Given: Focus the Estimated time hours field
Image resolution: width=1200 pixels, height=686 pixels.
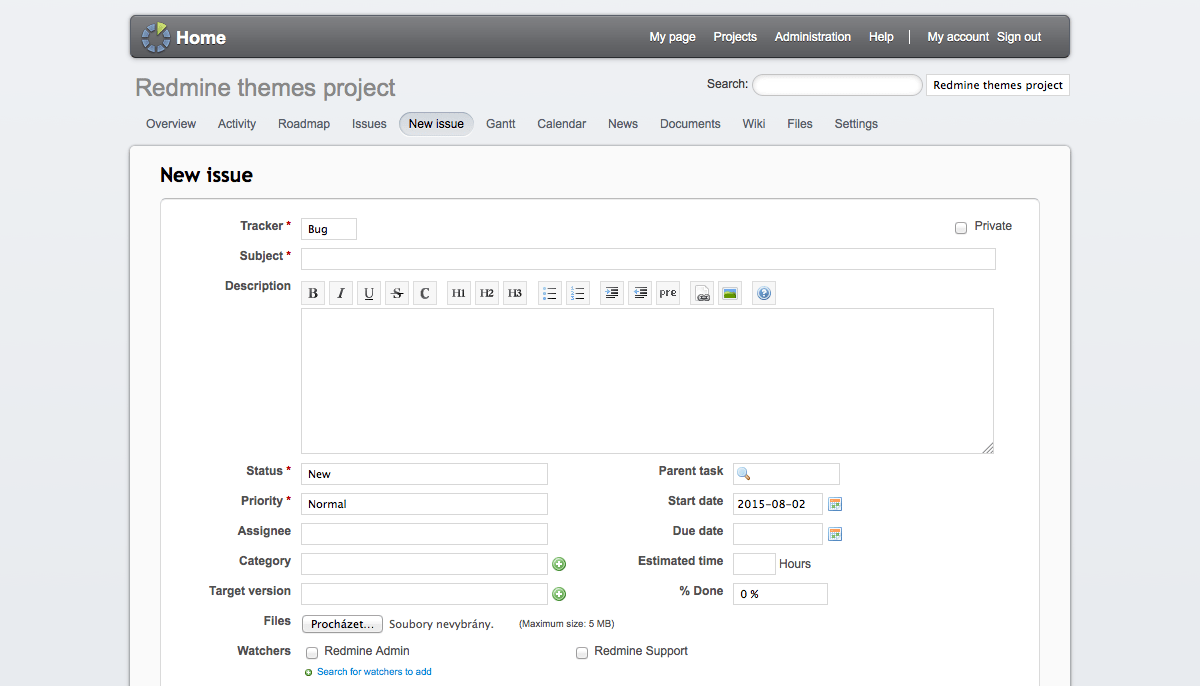Looking at the screenshot, I should [754, 564].
